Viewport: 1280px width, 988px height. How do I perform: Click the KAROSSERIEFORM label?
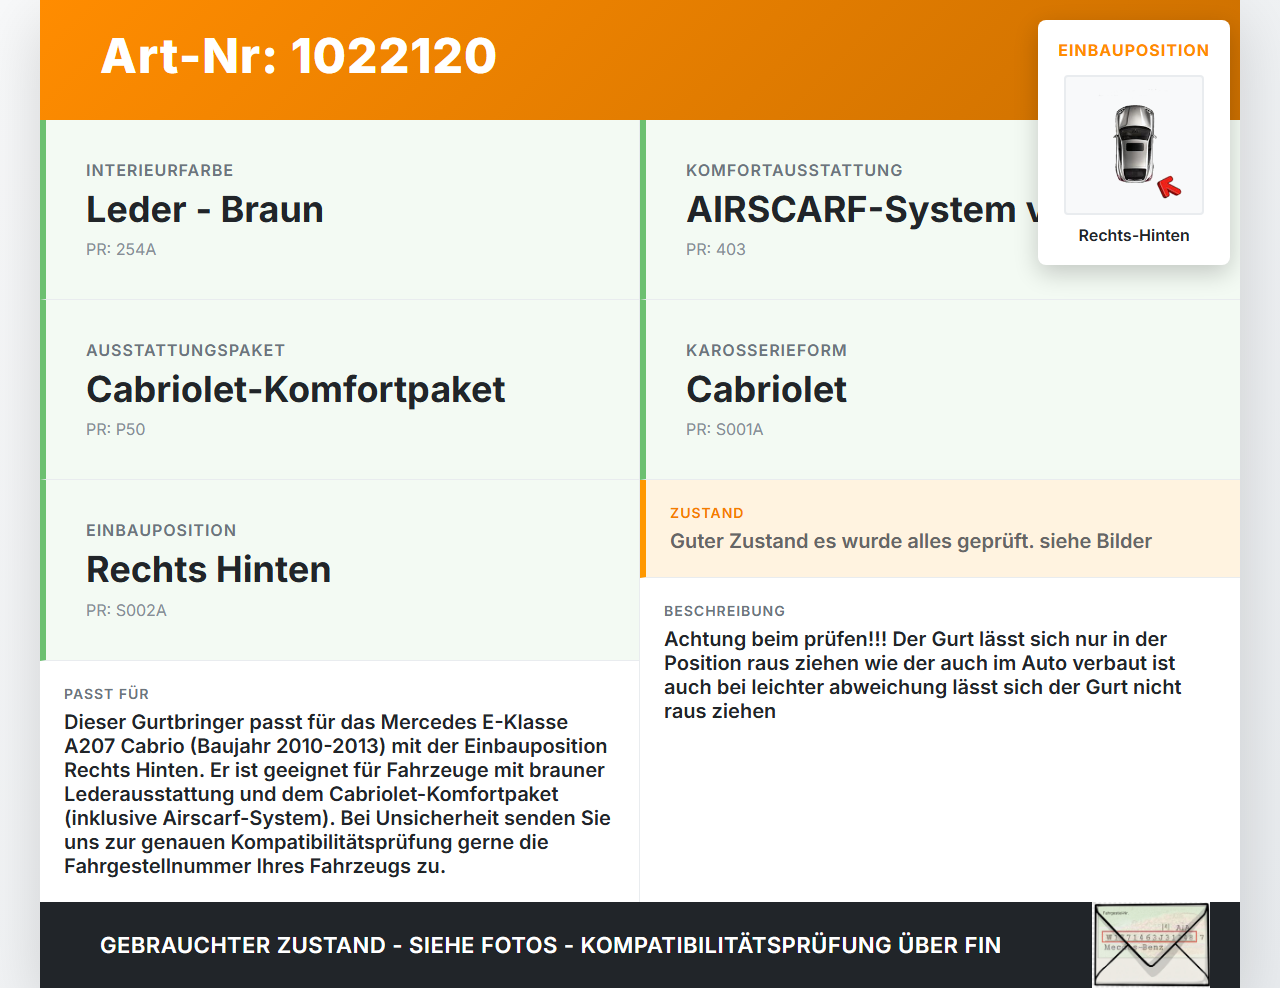[766, 350]
